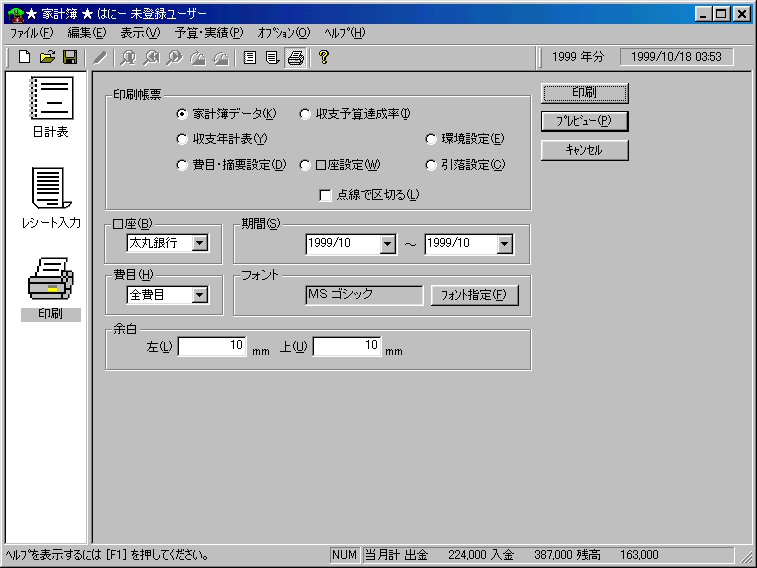Click the previous month arrow icon
Image resolution: width=757 pixels, height=568 pixels.
click(x=197, y=57)
